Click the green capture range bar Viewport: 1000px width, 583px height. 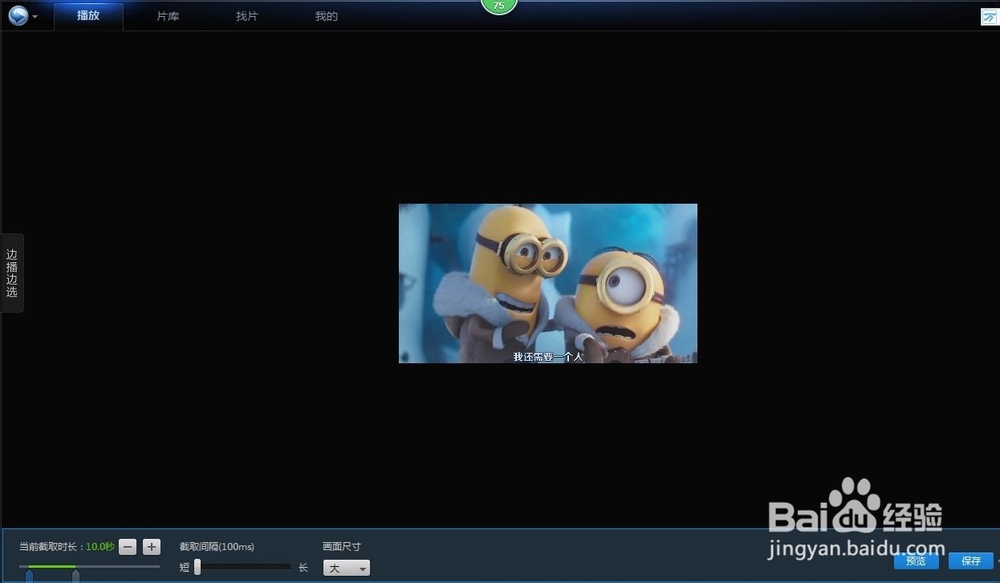52,566
